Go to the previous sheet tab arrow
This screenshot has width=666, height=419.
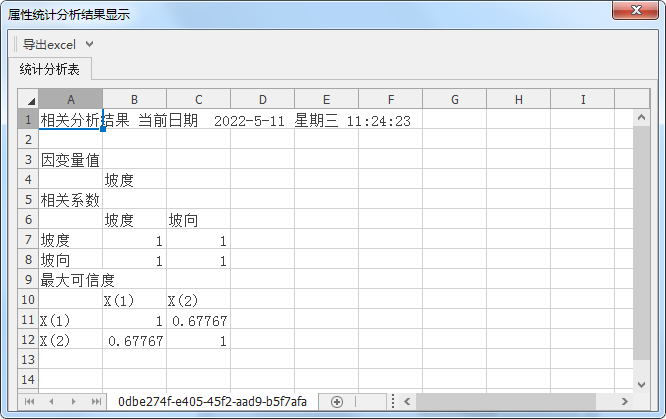tap(51, 401)
